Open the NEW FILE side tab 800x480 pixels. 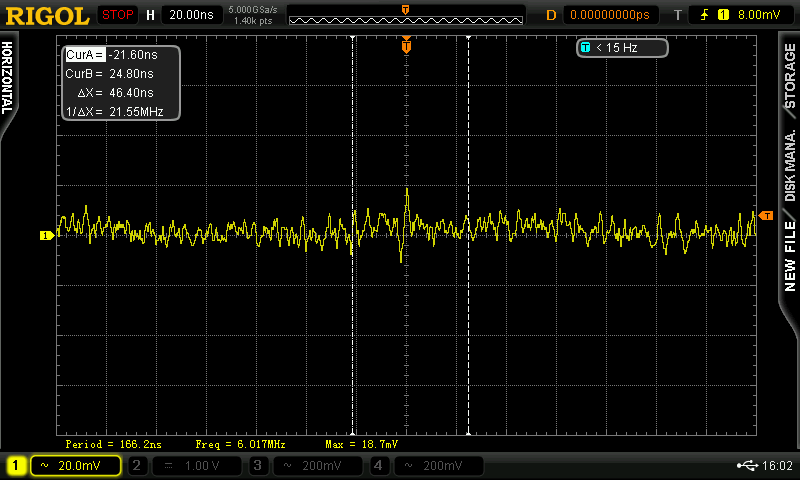coord(790,257)
